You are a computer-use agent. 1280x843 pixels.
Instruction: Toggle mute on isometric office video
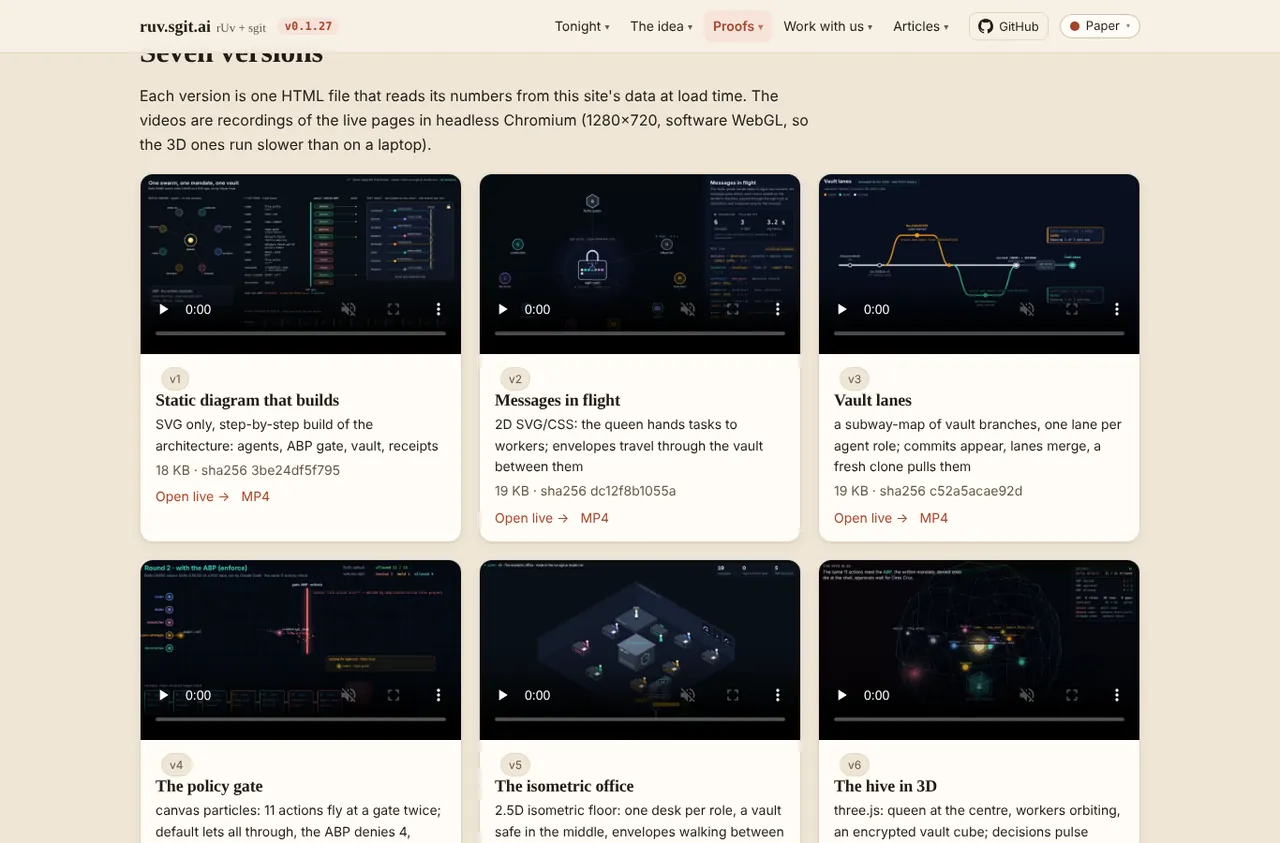click(x=687, y=695)
